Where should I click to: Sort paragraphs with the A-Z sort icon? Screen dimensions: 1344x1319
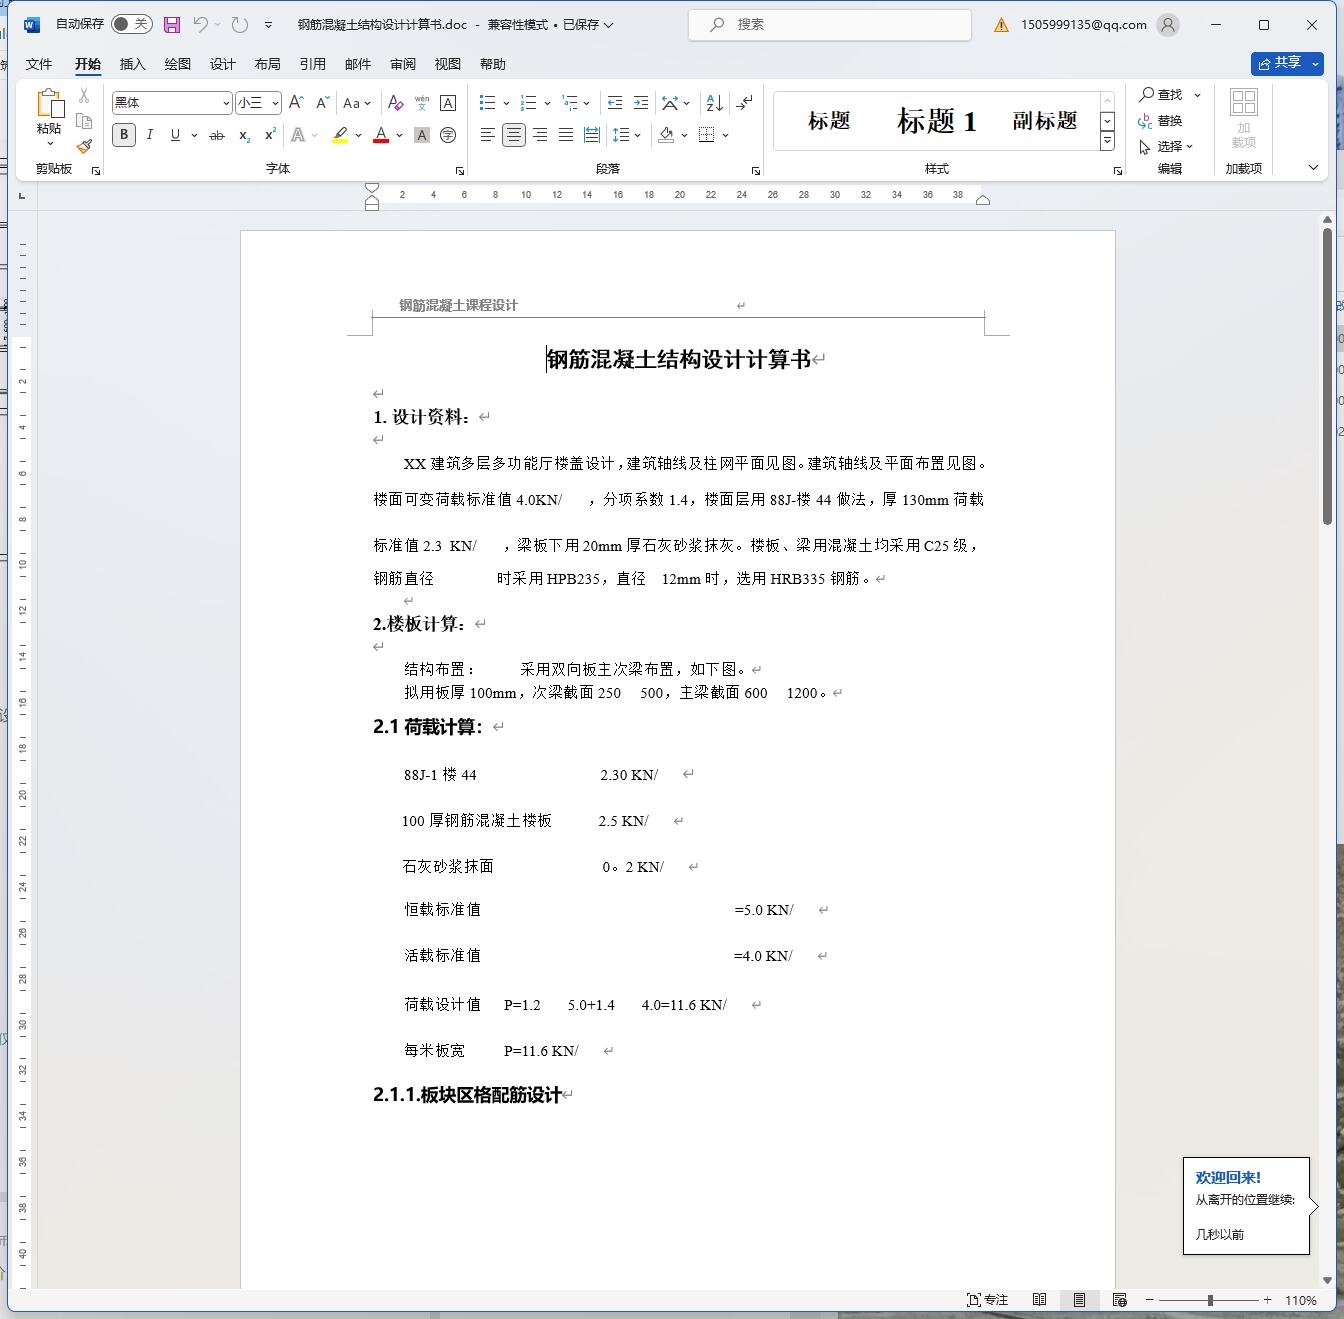(x=713, y=103)
